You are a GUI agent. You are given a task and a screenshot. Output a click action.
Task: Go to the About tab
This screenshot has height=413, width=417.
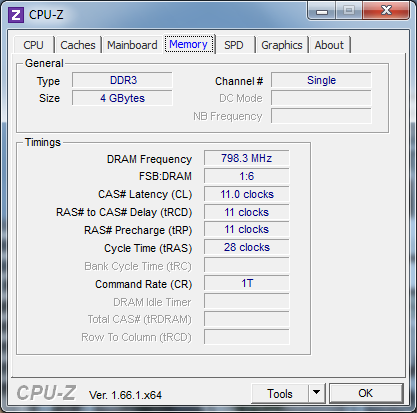[329, 45]
